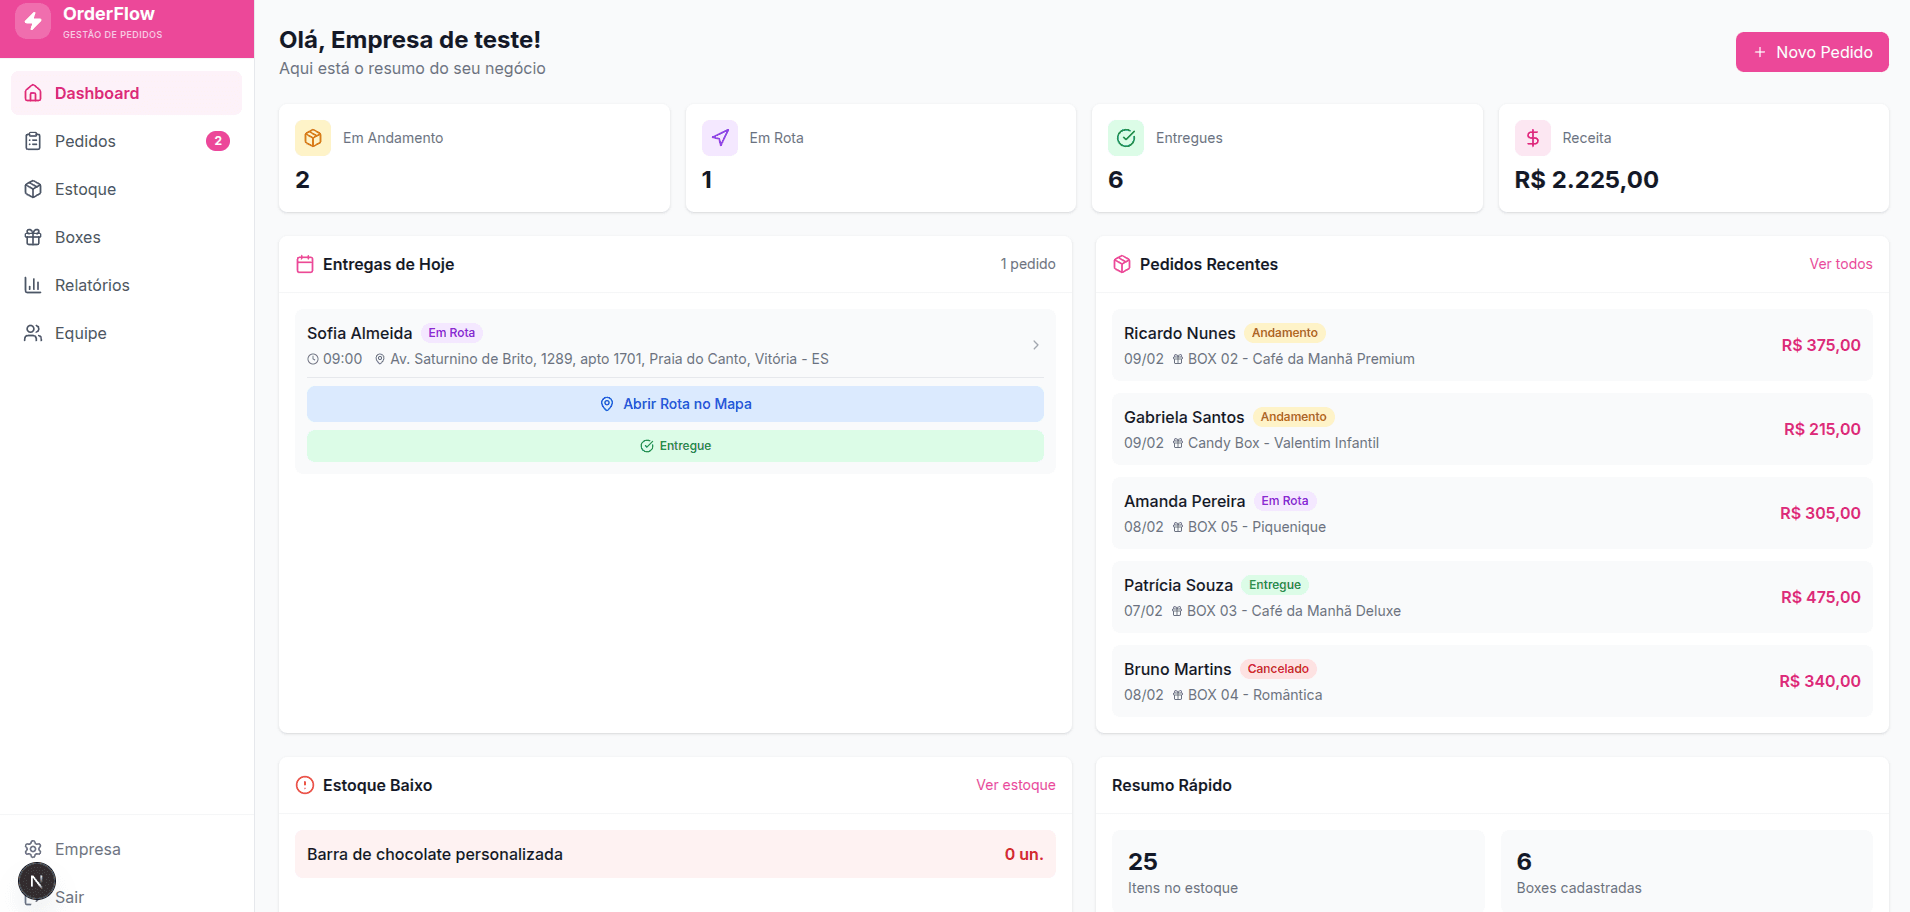Navigate to Relatórios page
Viewport: 1910px width, 912px height.
tap(92, 285)
